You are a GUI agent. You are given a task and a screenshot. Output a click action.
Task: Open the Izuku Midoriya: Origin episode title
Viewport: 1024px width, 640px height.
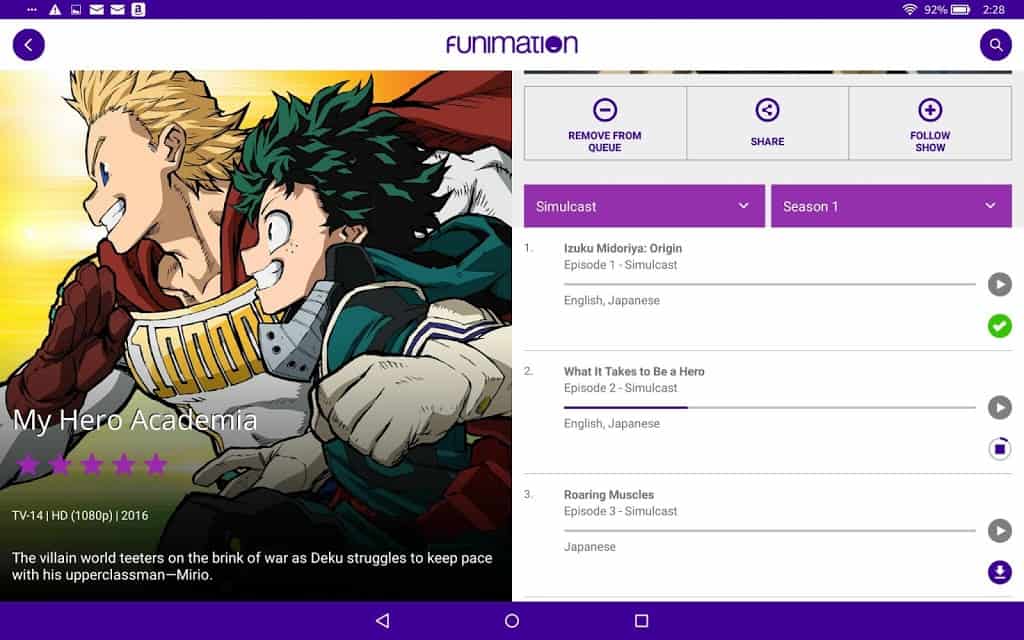click(623, 248)
